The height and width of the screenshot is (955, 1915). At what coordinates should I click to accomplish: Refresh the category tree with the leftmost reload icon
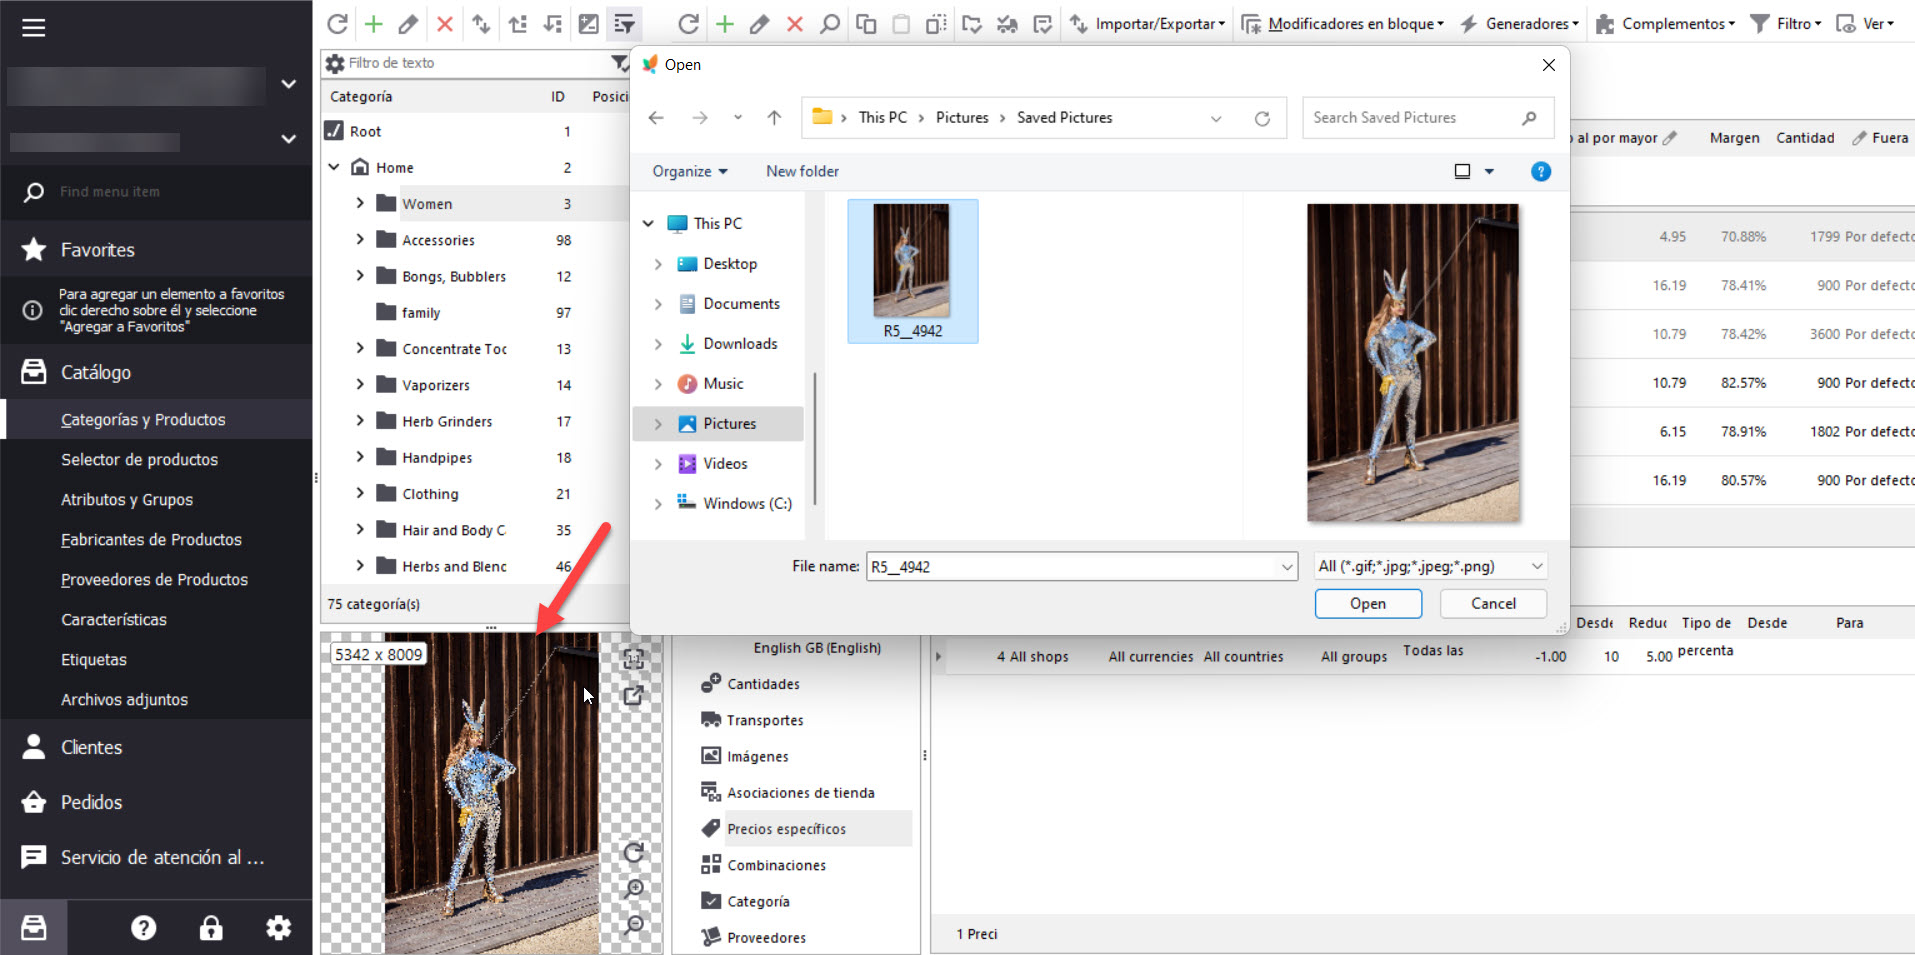[x=337, y=24]
